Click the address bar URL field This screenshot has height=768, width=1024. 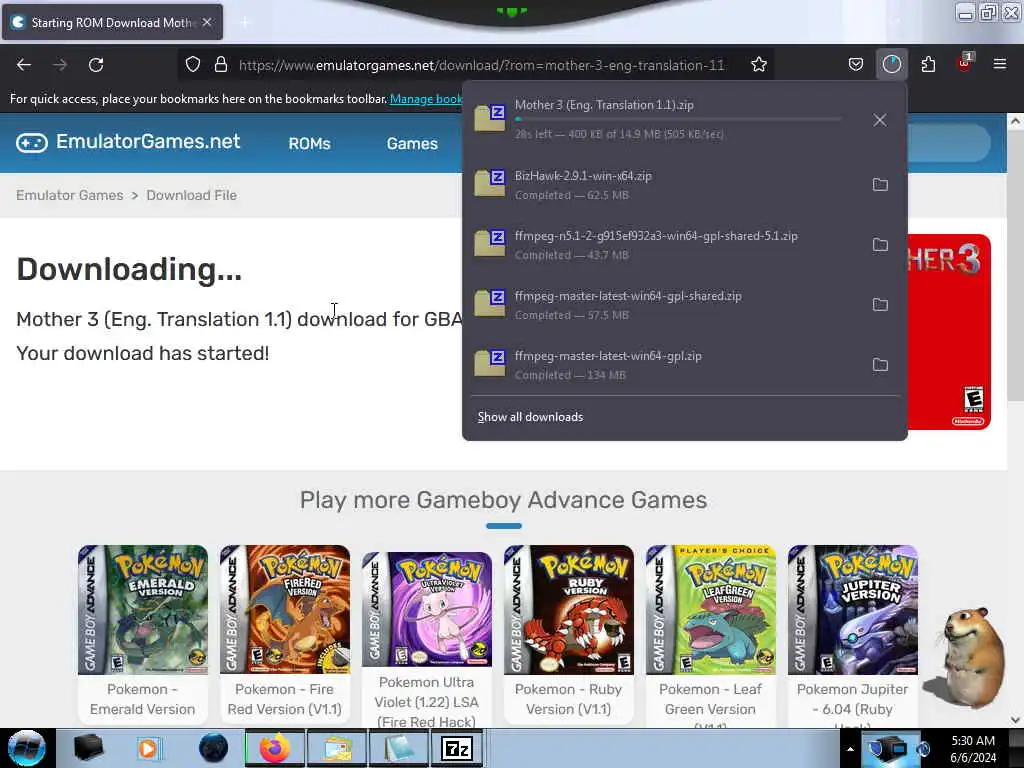click(481, 65)
